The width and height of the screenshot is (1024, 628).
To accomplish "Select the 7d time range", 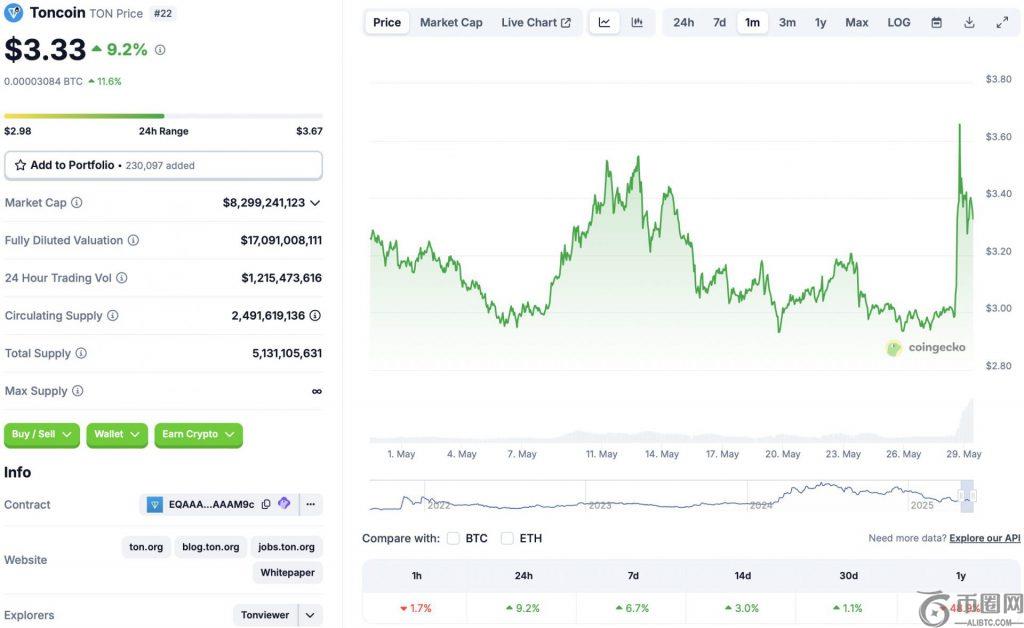I will click(719, 22).
